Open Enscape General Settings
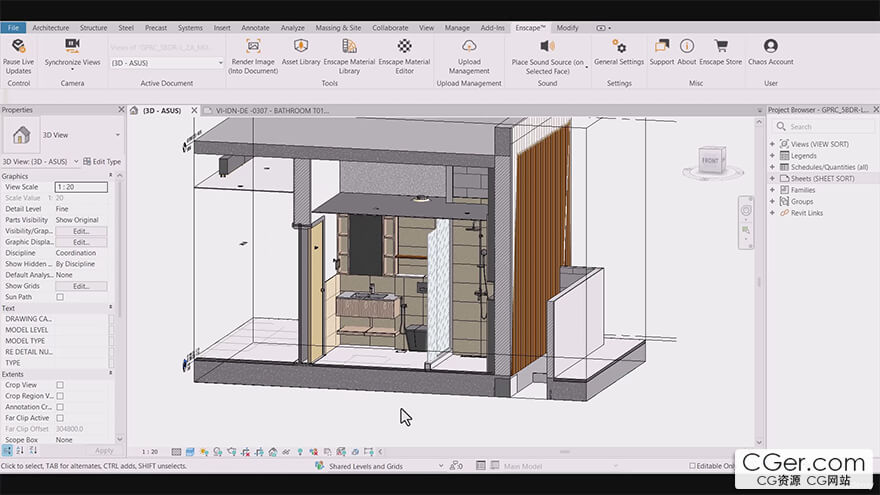Screen dimensions: 880x495 [x=619, y=46]
